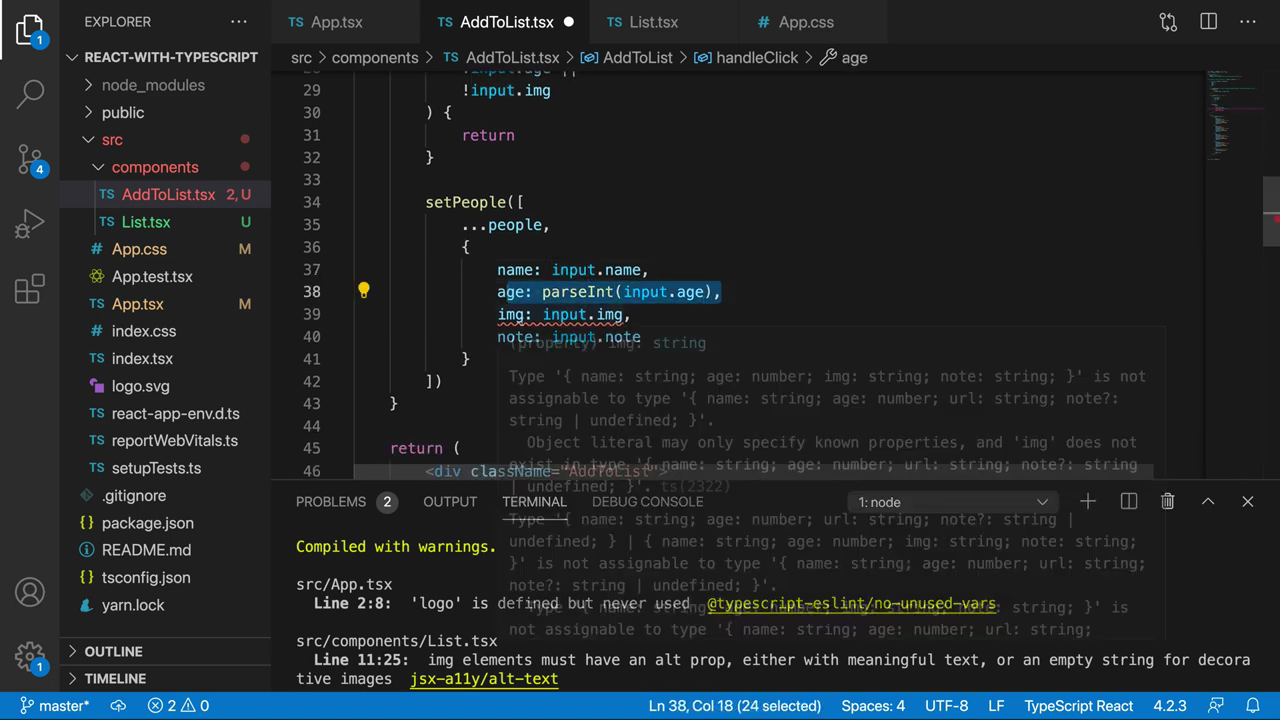Viewport: 1280px width, 720px height.
Task: Expand the OUTLINE section
Action: coord(165,651)
